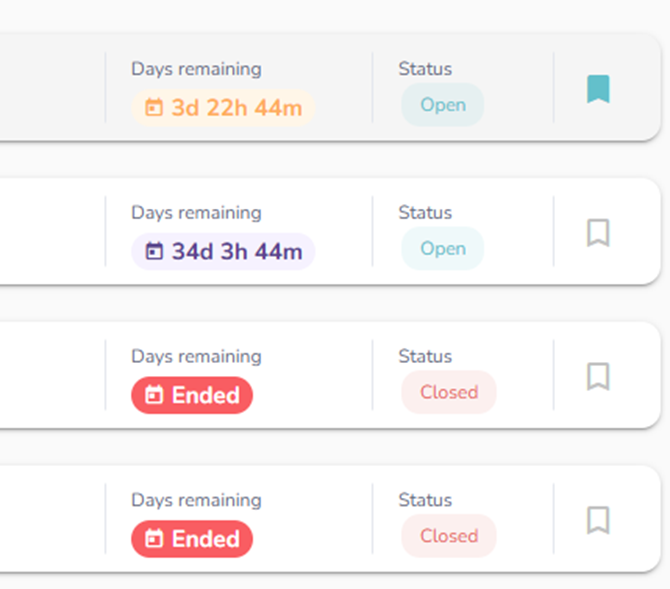Click the orange calendar icon beside 3d 22h 44m
This screenshot has width=670, height=589.
coord(154,108)
